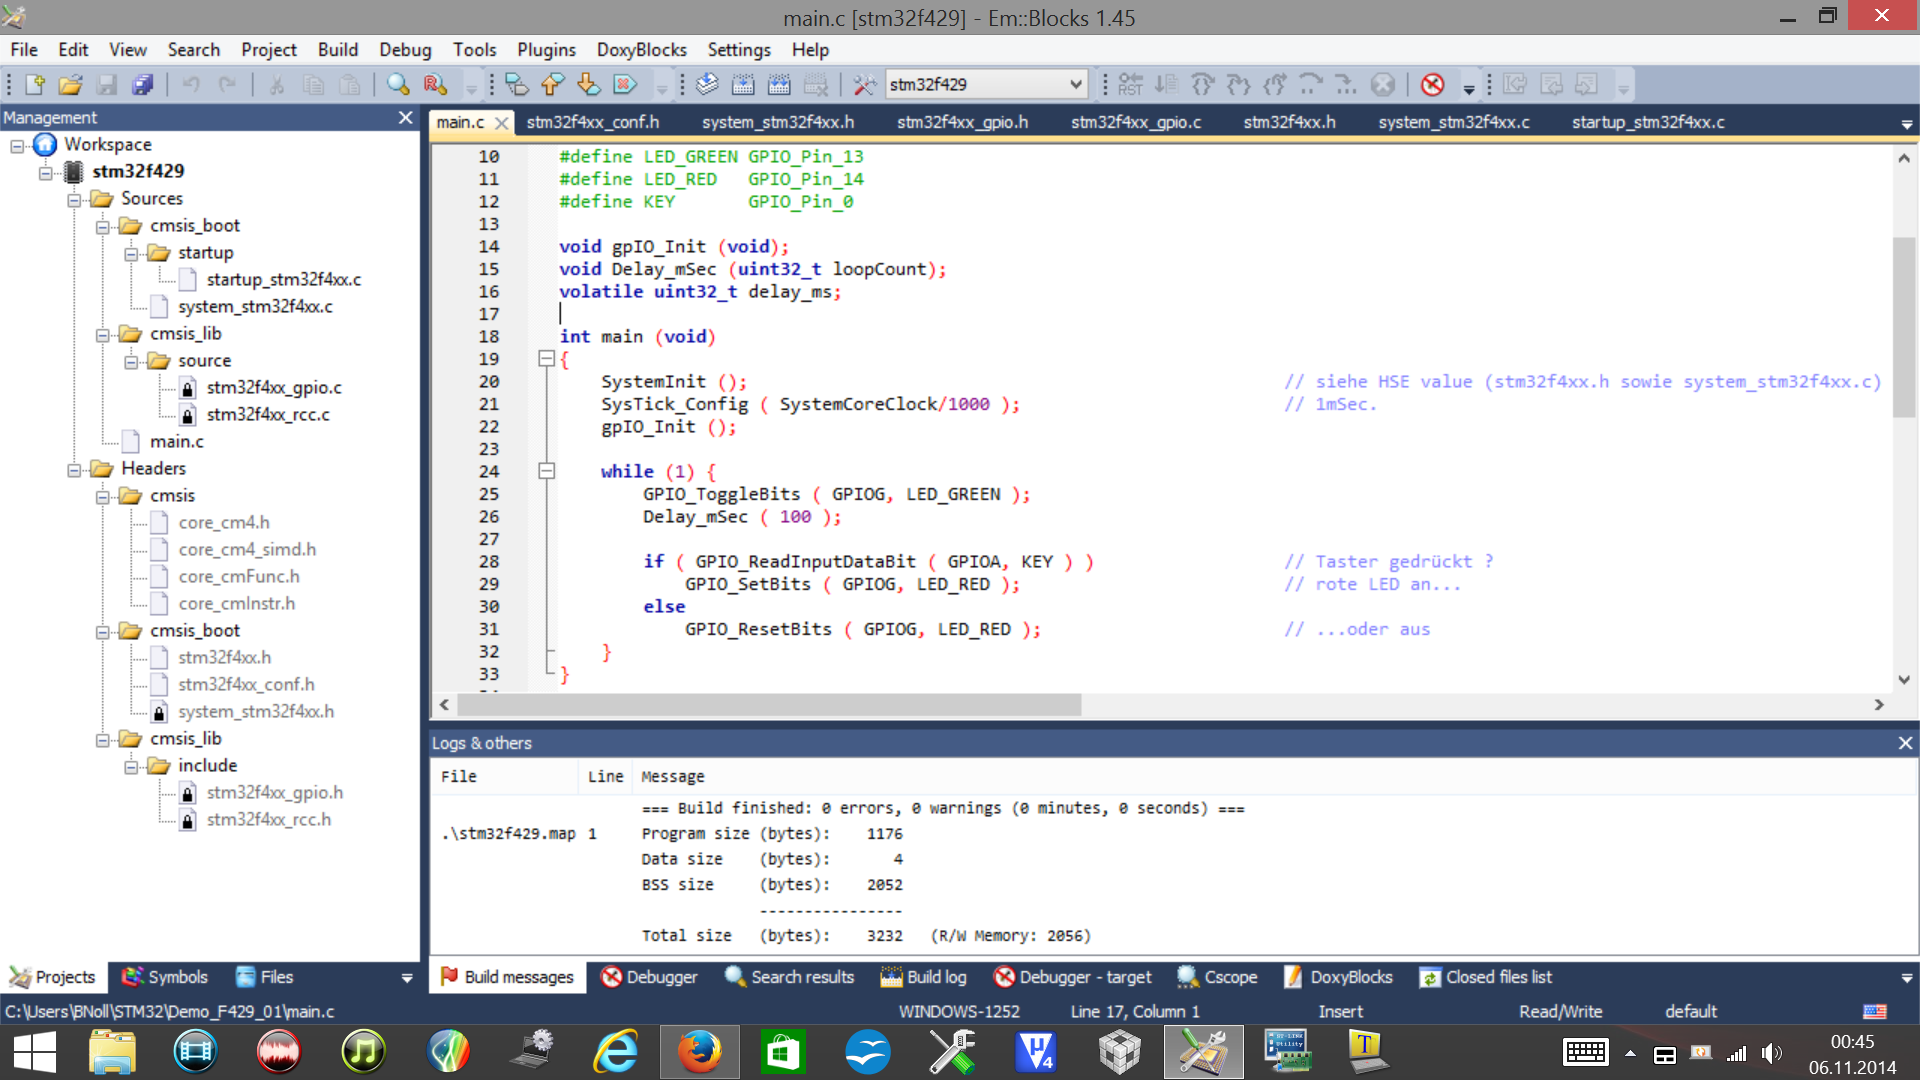This screenshot has height=1080, width=1920.
Task: Collapse the Headers folder node
Action: coord(74,470)
